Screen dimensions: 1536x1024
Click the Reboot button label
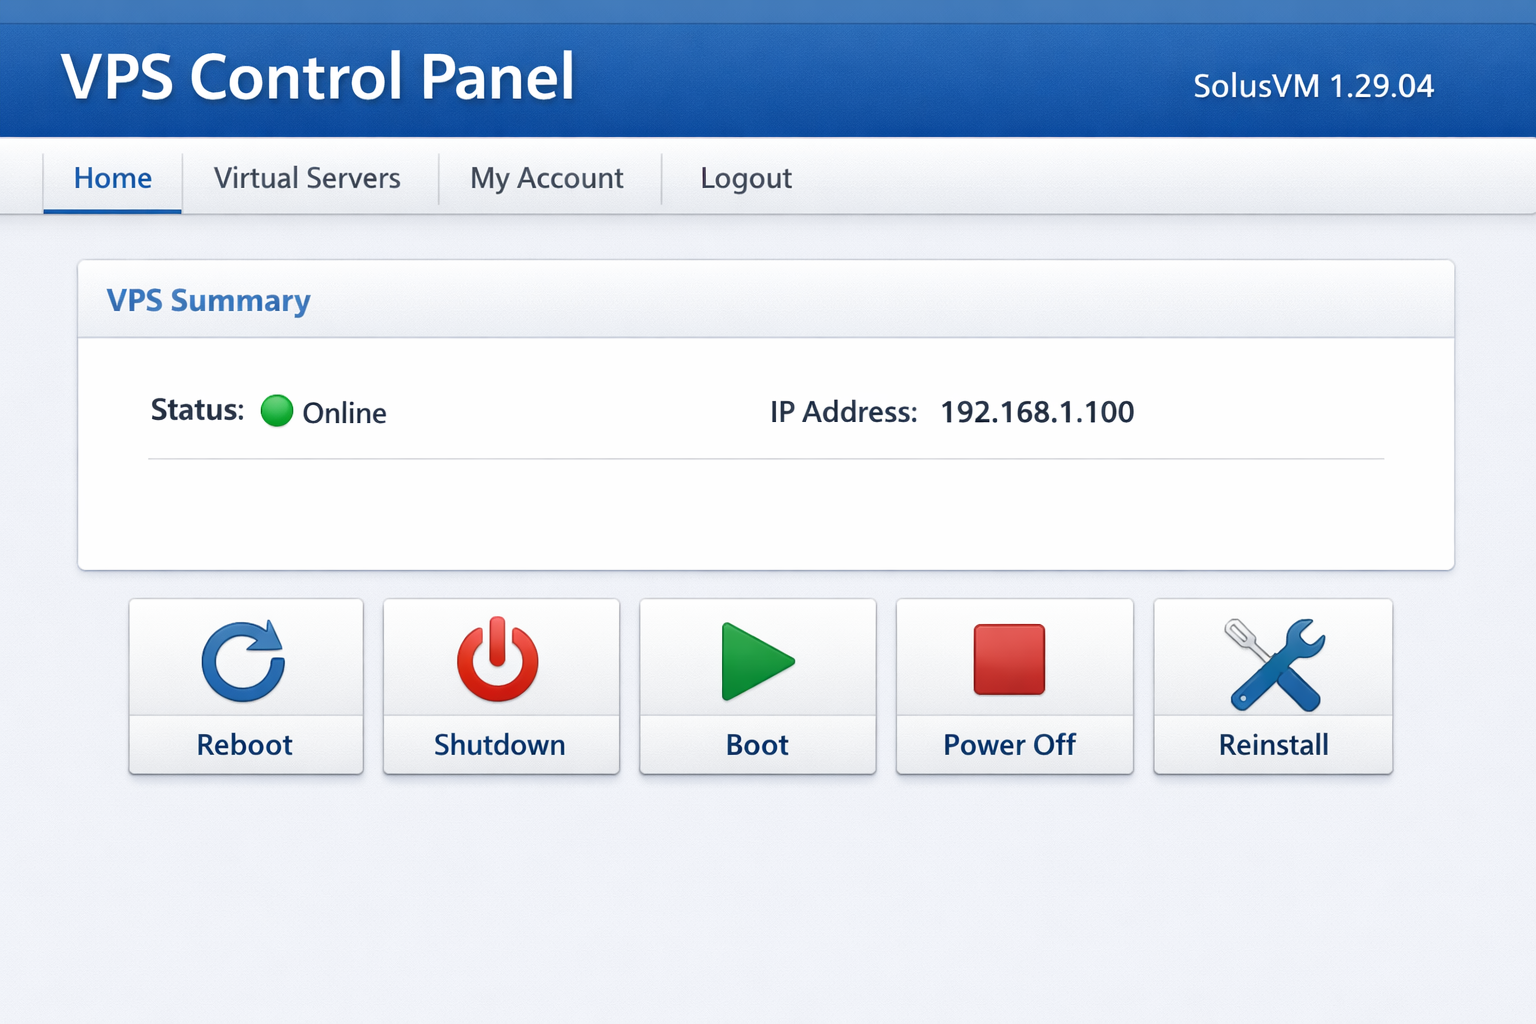click(x=245, y=745)
